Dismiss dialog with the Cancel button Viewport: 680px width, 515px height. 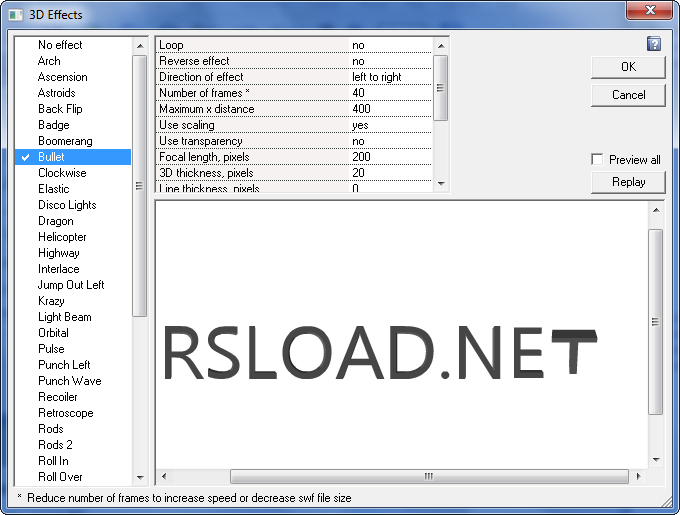point(628,95)
